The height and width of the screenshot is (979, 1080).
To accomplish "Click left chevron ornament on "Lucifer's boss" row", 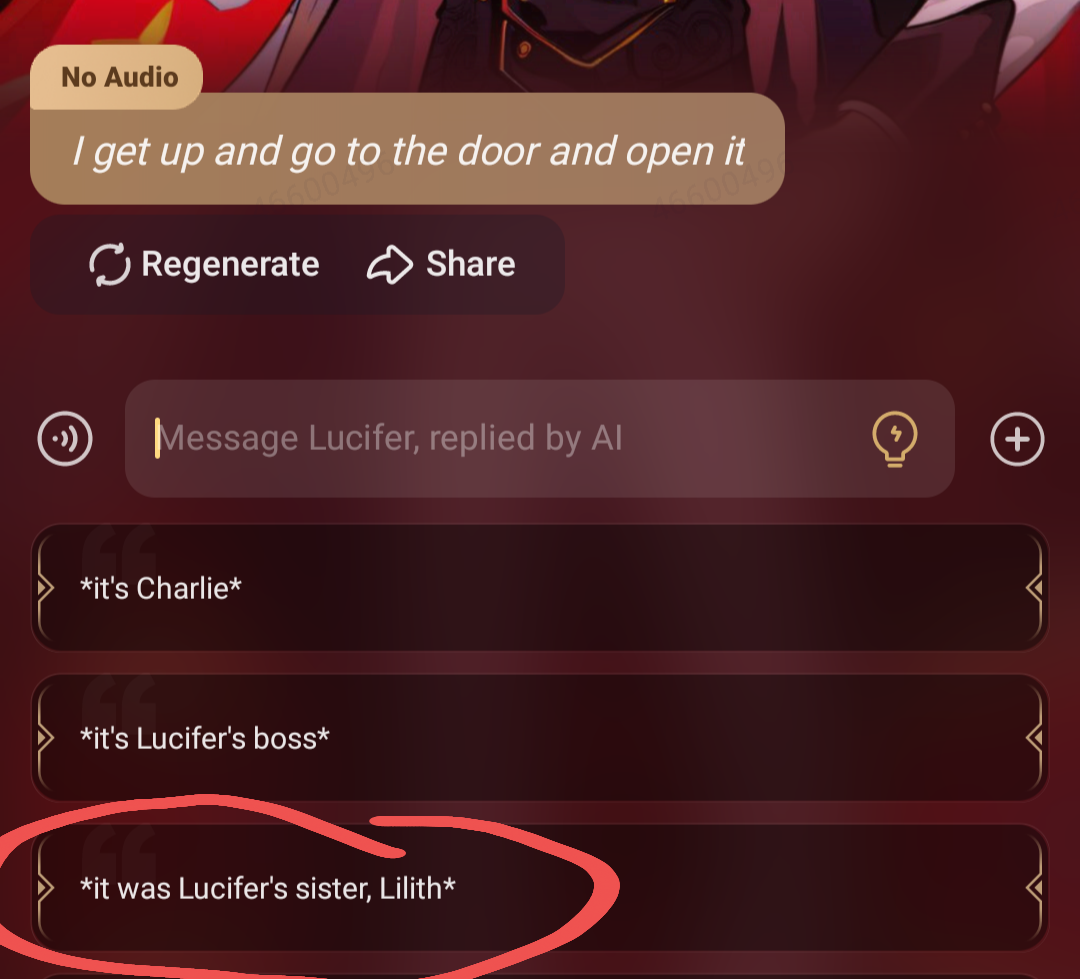I will coord(45,738).
